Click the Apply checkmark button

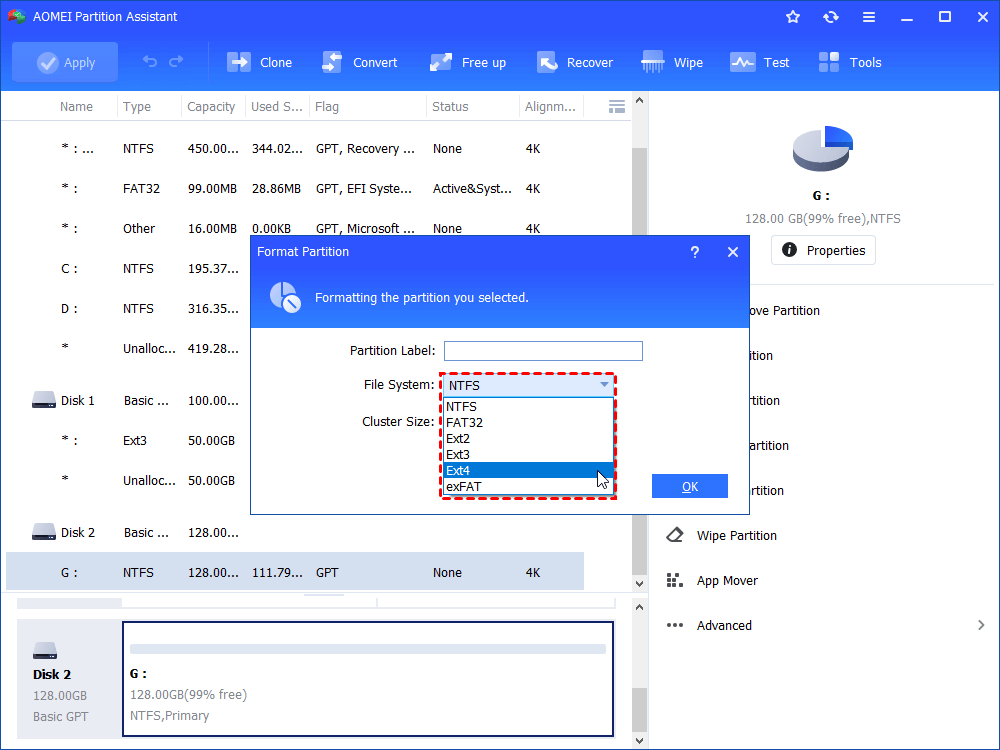point(65,62)
